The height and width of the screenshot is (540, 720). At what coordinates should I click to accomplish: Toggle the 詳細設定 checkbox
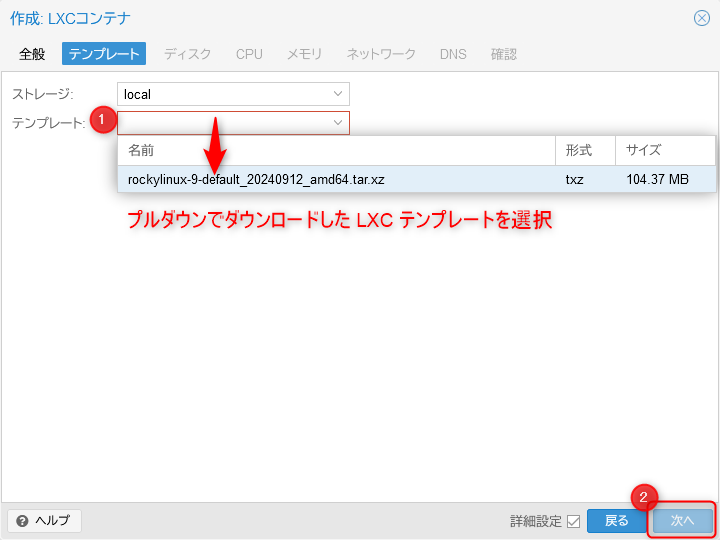[573, 521]
